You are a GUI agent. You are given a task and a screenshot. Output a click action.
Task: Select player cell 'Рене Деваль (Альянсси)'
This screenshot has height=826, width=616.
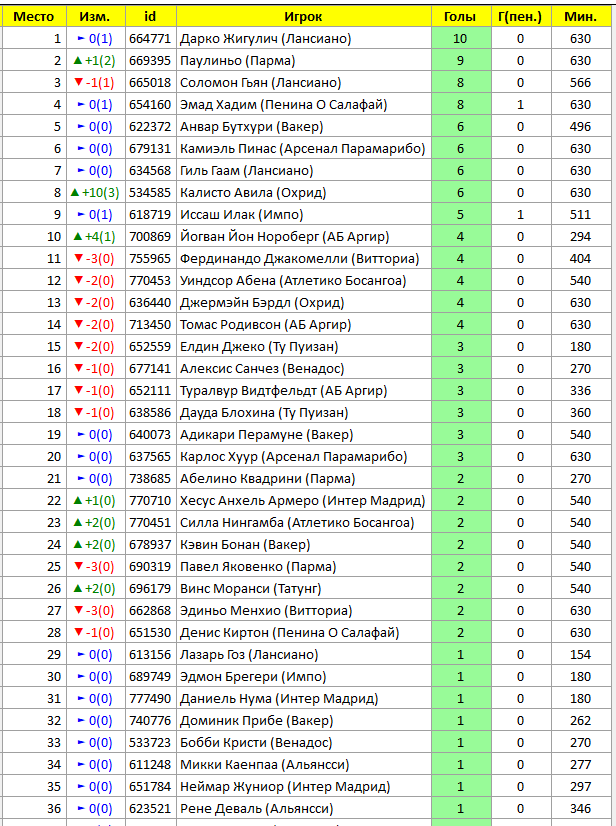tap(304, 808)
